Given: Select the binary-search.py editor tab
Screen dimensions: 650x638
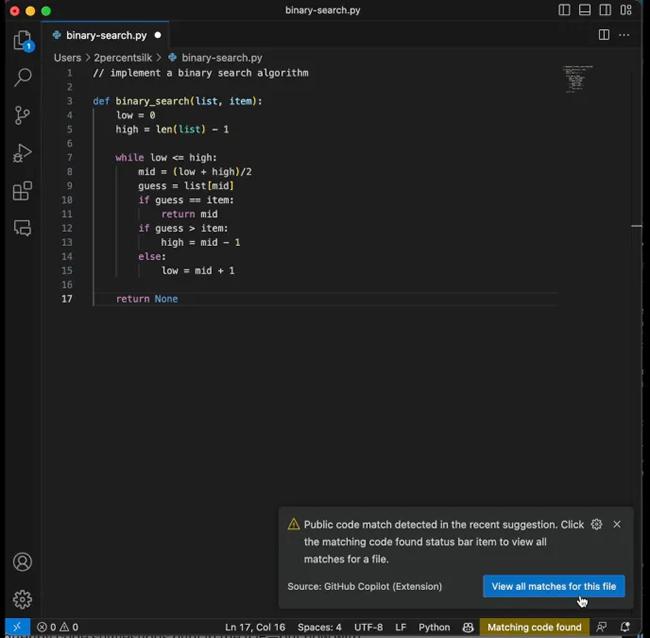Looking at the screenshot, I should 106,35.
